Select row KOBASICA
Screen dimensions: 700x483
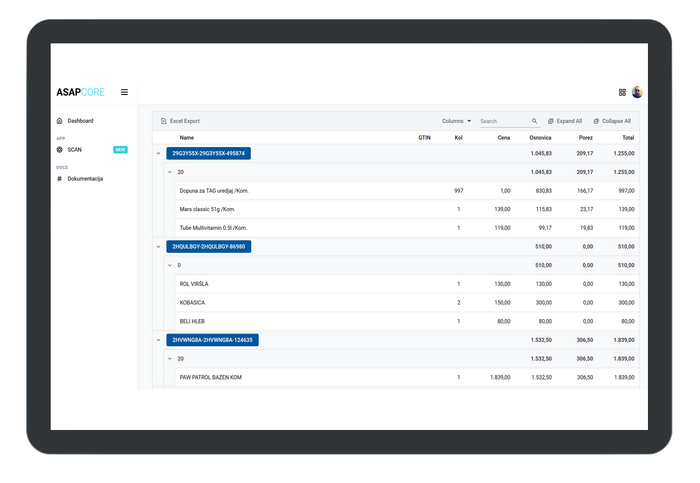click(x=406, y=303)
